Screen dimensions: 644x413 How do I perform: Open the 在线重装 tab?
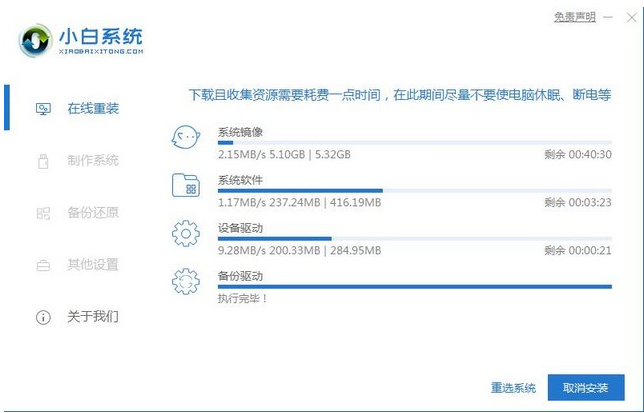click(x=92, y=108)
